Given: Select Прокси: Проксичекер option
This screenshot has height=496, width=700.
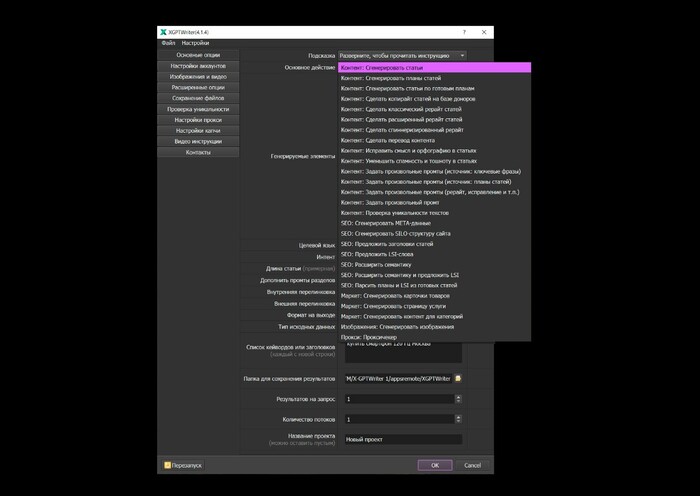Looking at the screenshot, I should pyautogui.click(x=434, y=338).
